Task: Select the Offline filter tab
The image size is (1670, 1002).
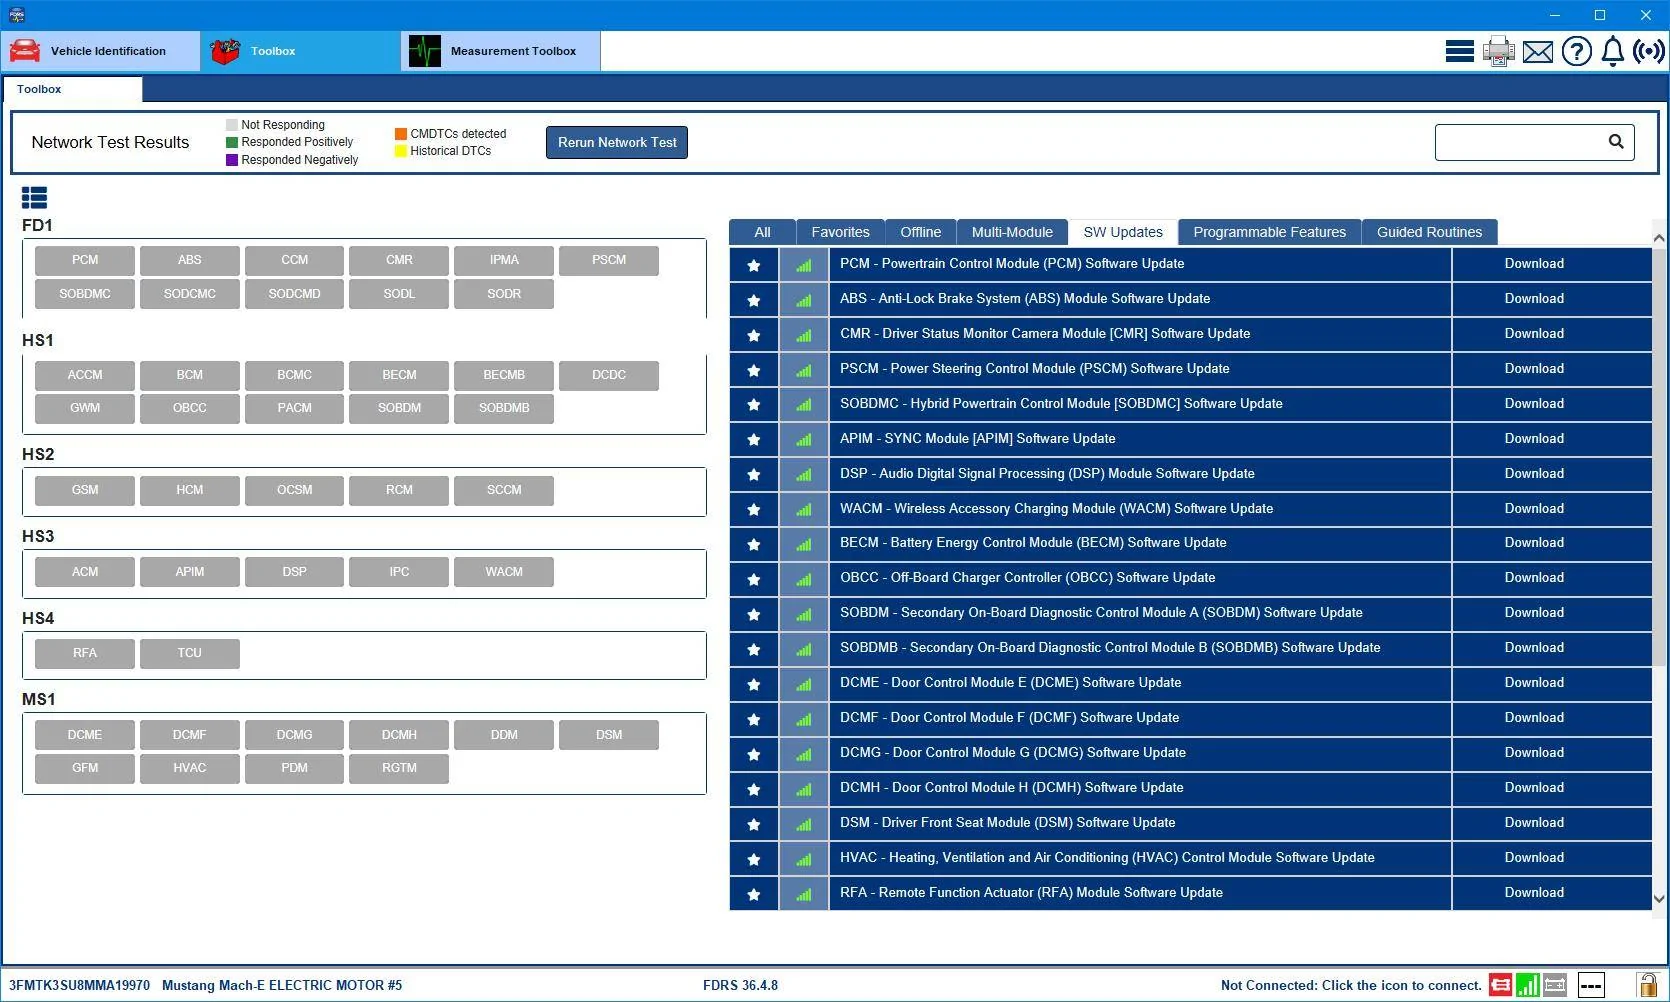Action: [920, 232]
